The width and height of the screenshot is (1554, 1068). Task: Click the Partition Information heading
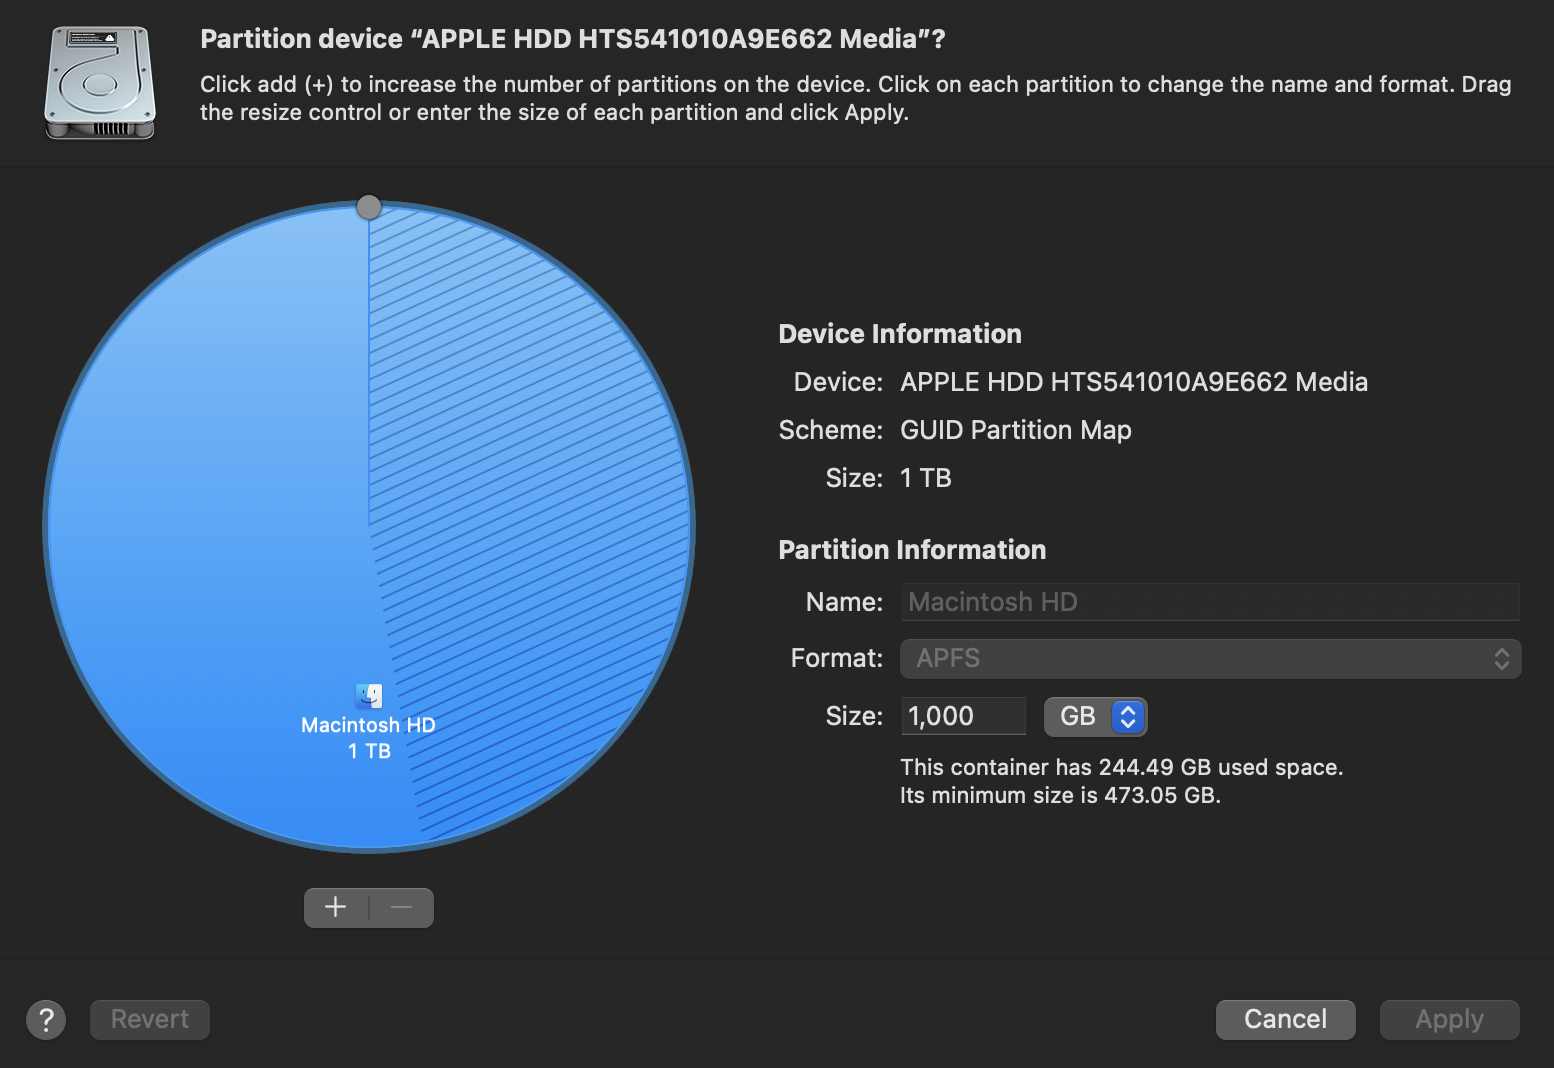[x=912, y=550]
